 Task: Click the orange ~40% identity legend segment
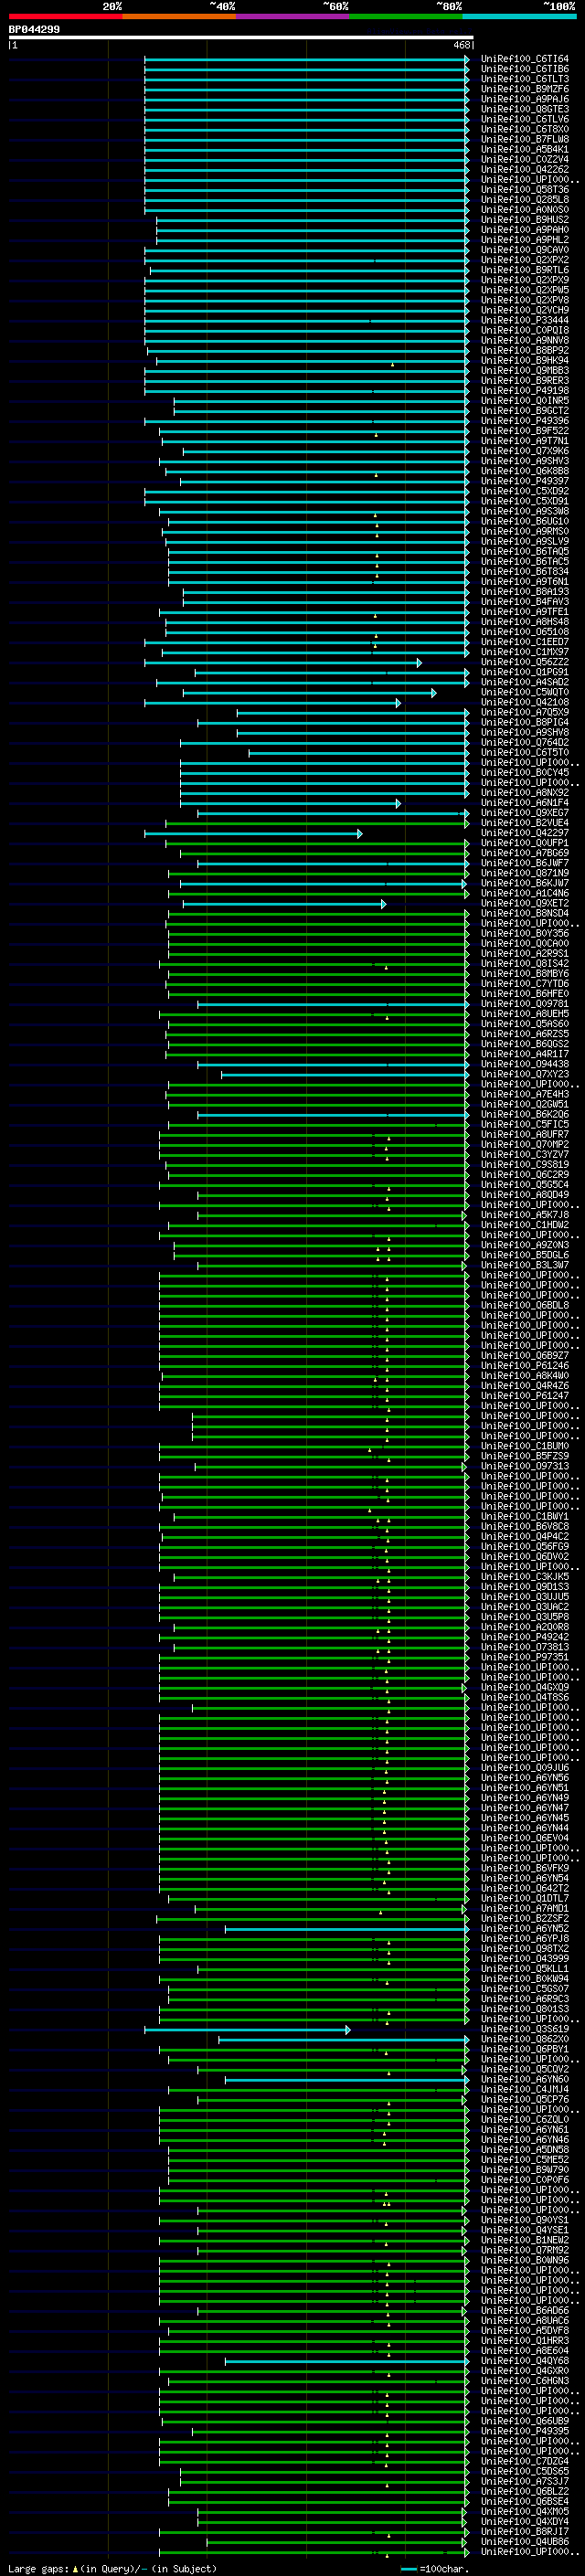[179, 16]
